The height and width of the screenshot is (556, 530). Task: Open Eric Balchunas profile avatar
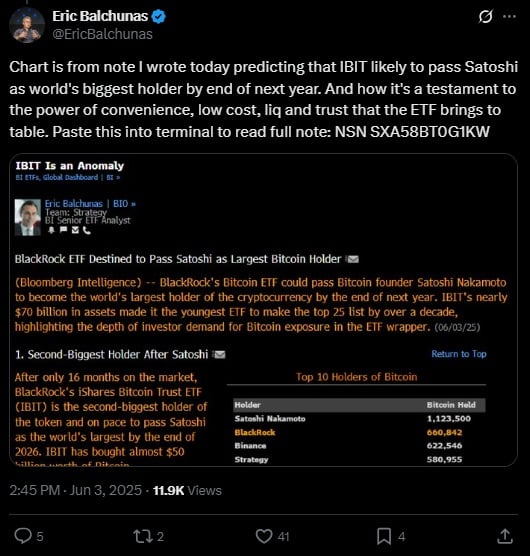(27, 25)
